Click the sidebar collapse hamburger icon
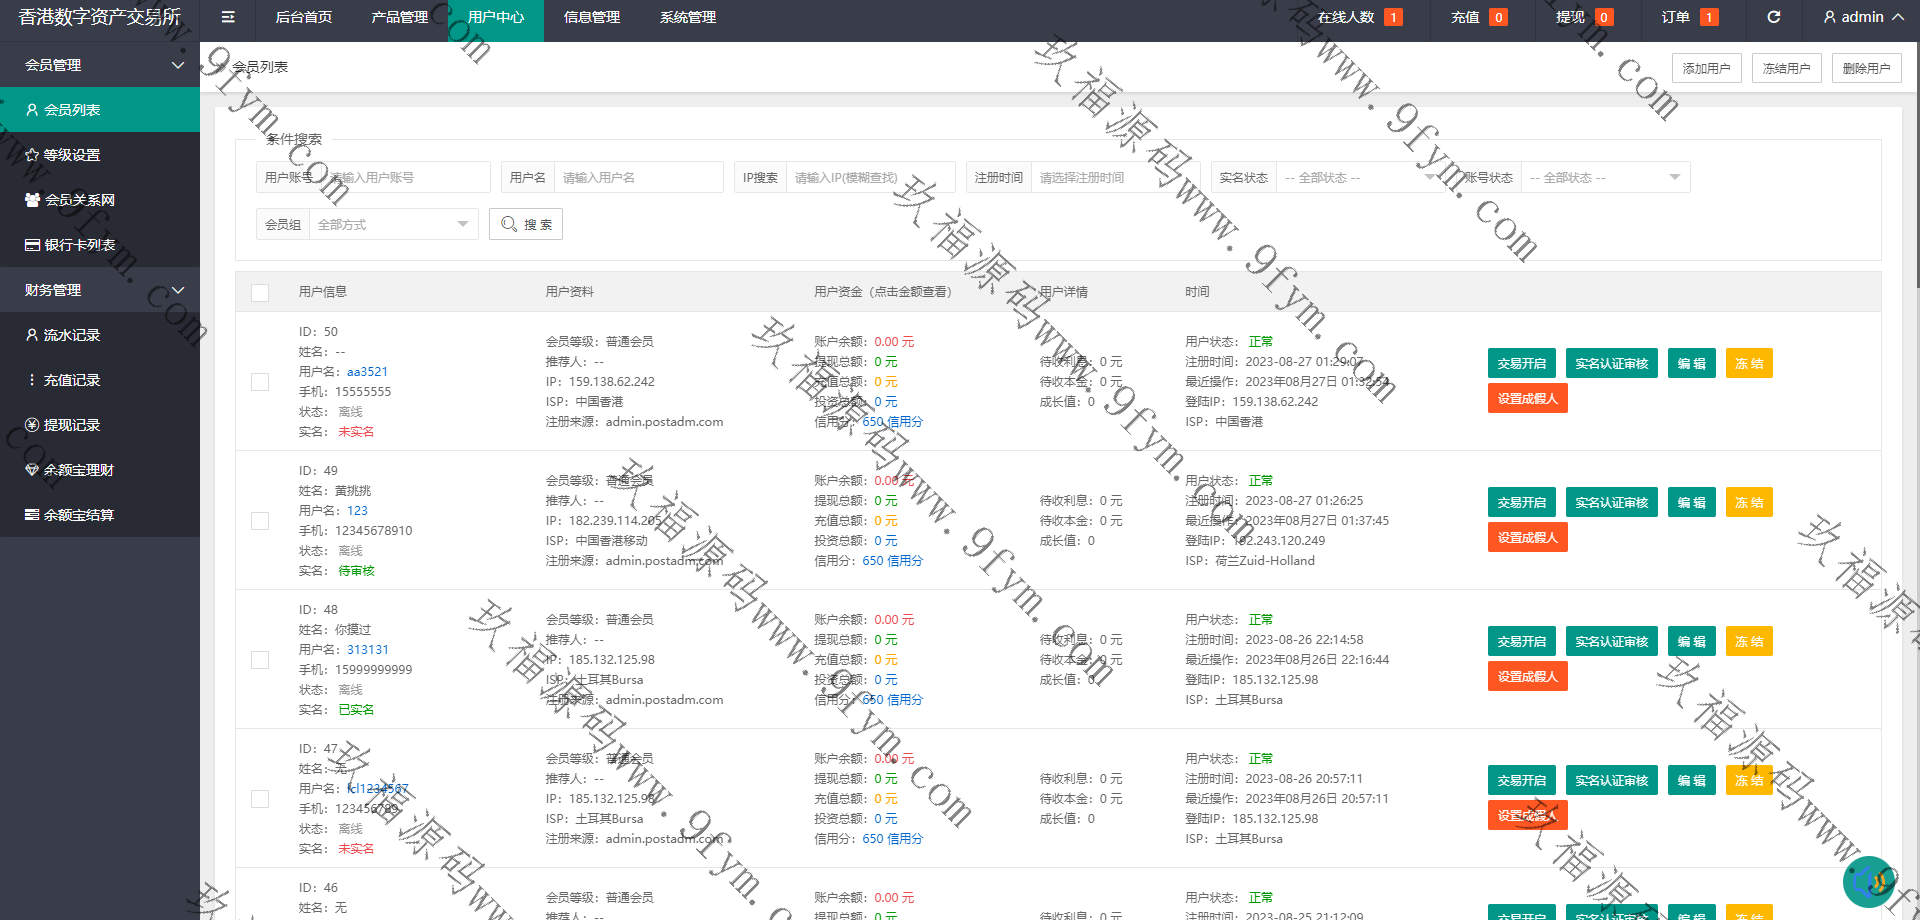Image resolution: width=1920 pixels, height=920 pixels. pyautogui.click(x=228, y=17)
